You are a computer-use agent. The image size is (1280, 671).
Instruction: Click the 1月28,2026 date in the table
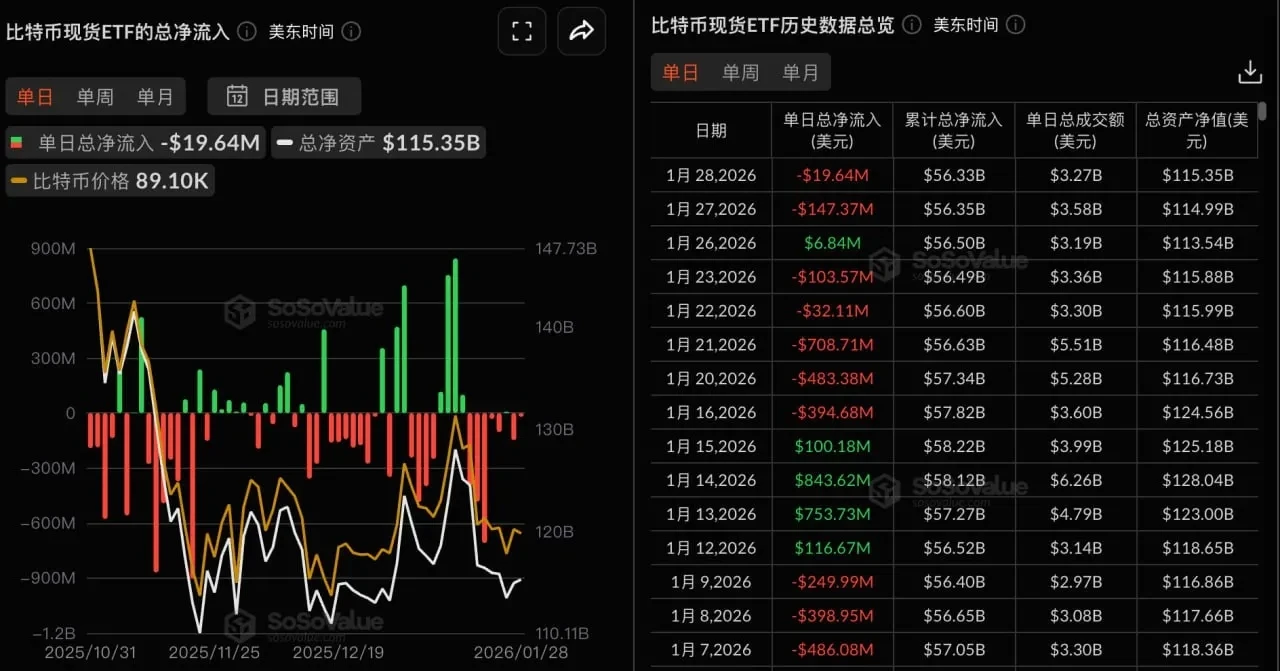click(710, 175)
